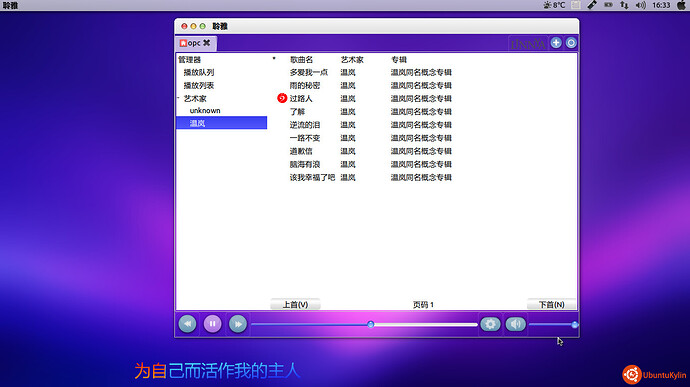Close the opc tab with its X
Image resolution: width=690 pixels, height=387 pixels.
point(206,43)
